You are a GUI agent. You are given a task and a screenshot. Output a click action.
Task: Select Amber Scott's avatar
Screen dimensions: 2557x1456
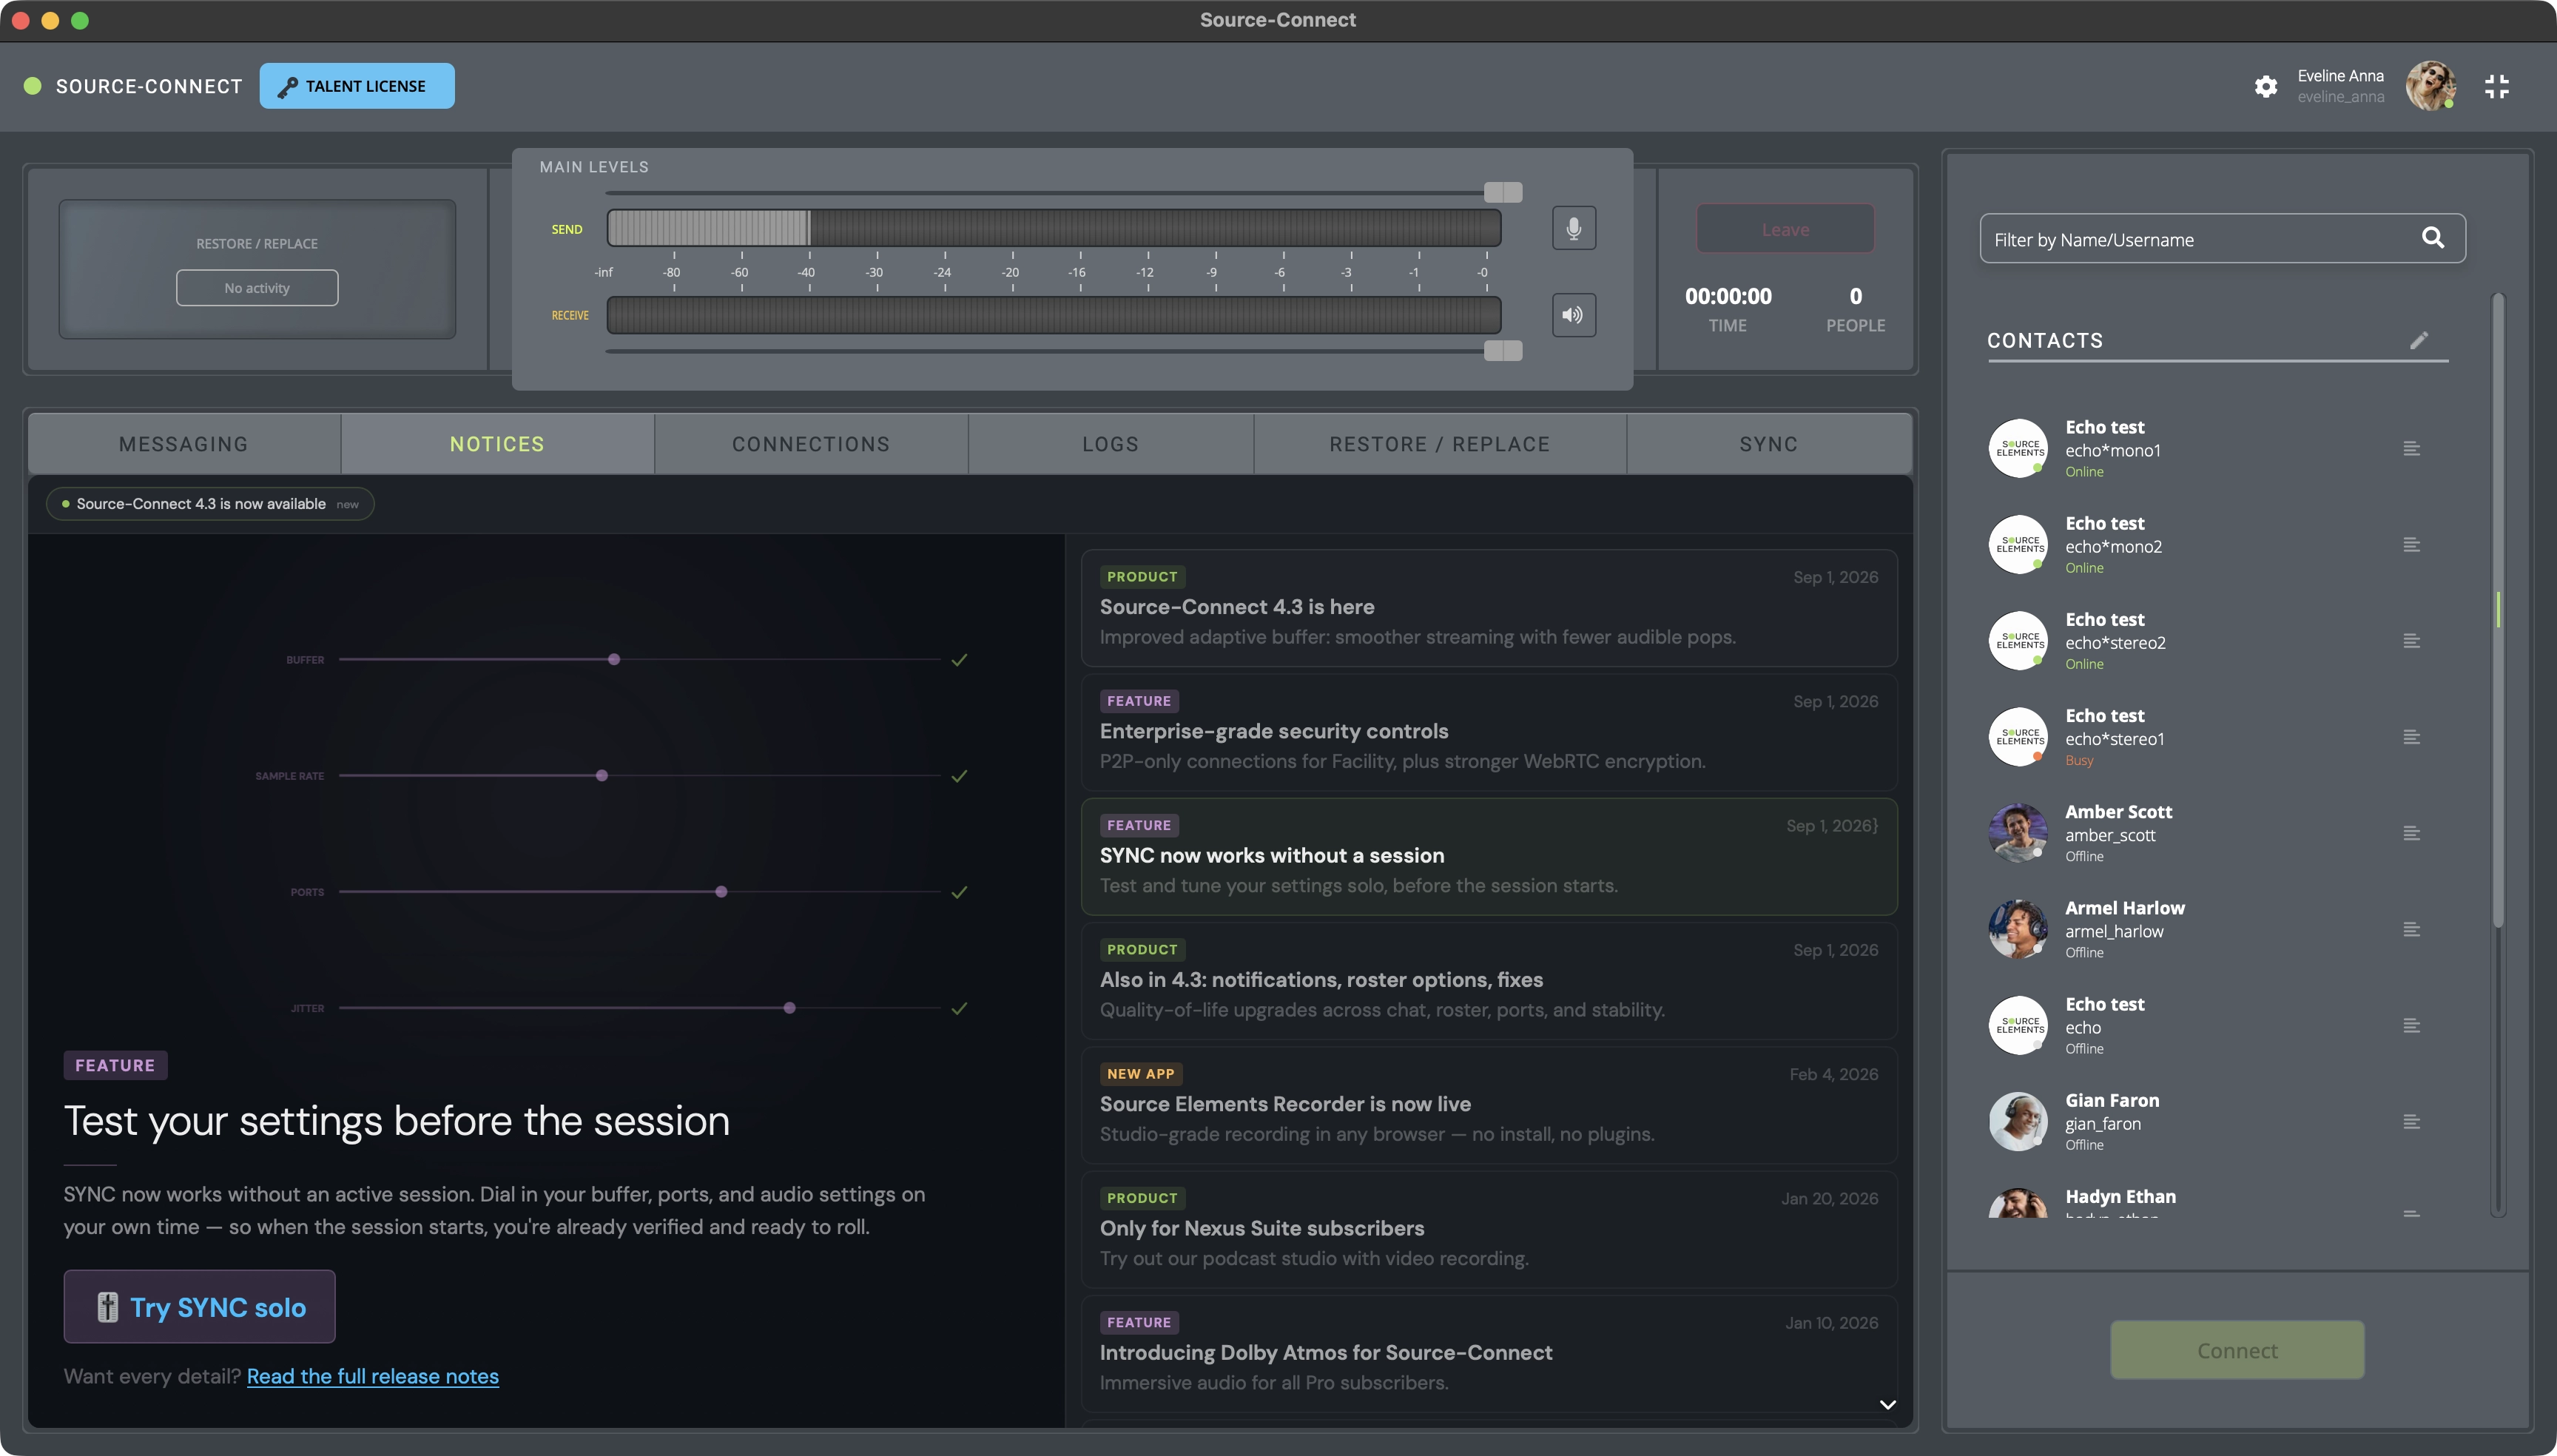[x=2018, y=833]
